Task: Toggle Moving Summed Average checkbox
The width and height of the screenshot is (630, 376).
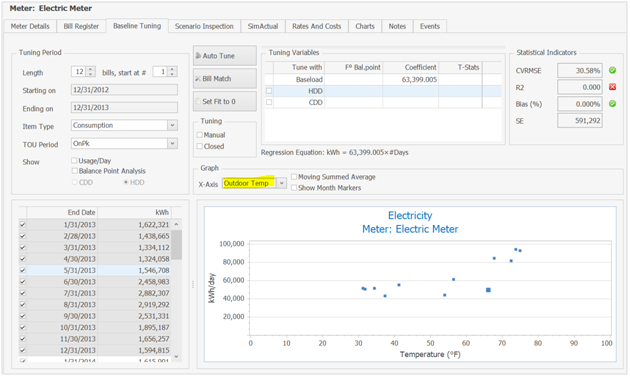Action: click(294, 177)
